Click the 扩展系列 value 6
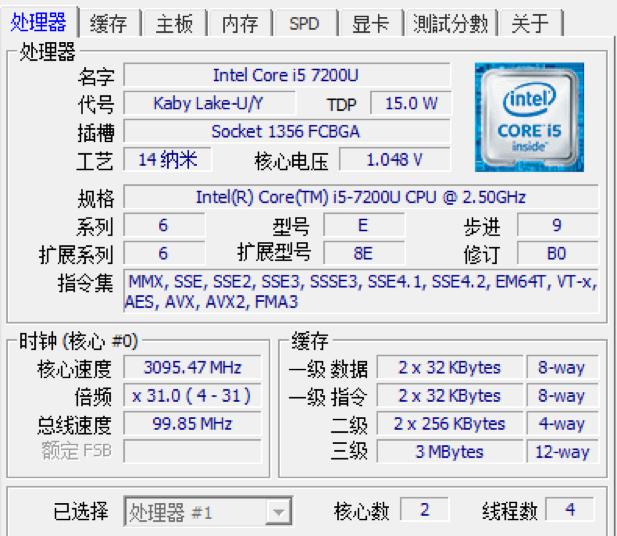 [x=164, y=253]
